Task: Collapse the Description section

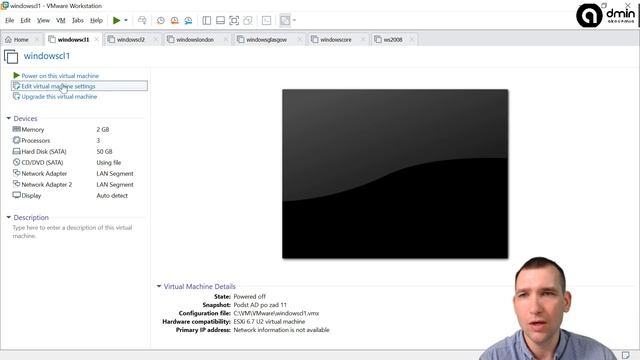Action: (x=9, y=218)
